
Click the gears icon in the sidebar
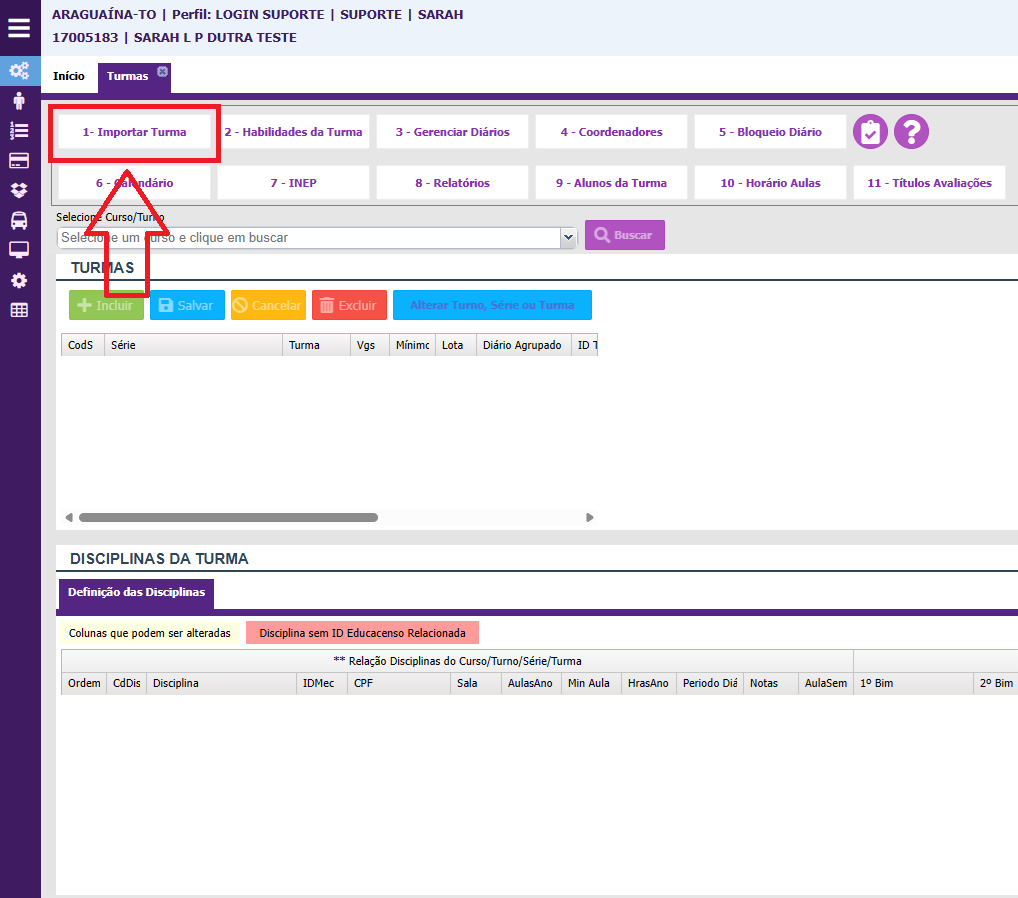tap(19, 71)
